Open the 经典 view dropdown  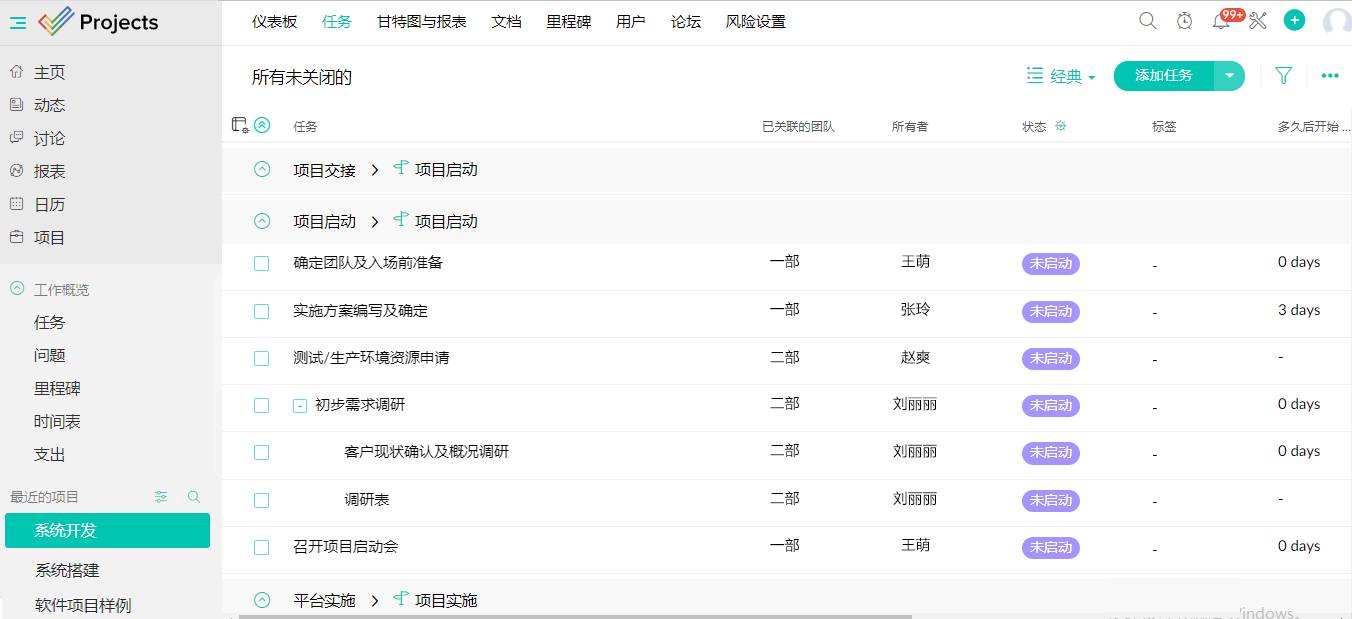1062,76
